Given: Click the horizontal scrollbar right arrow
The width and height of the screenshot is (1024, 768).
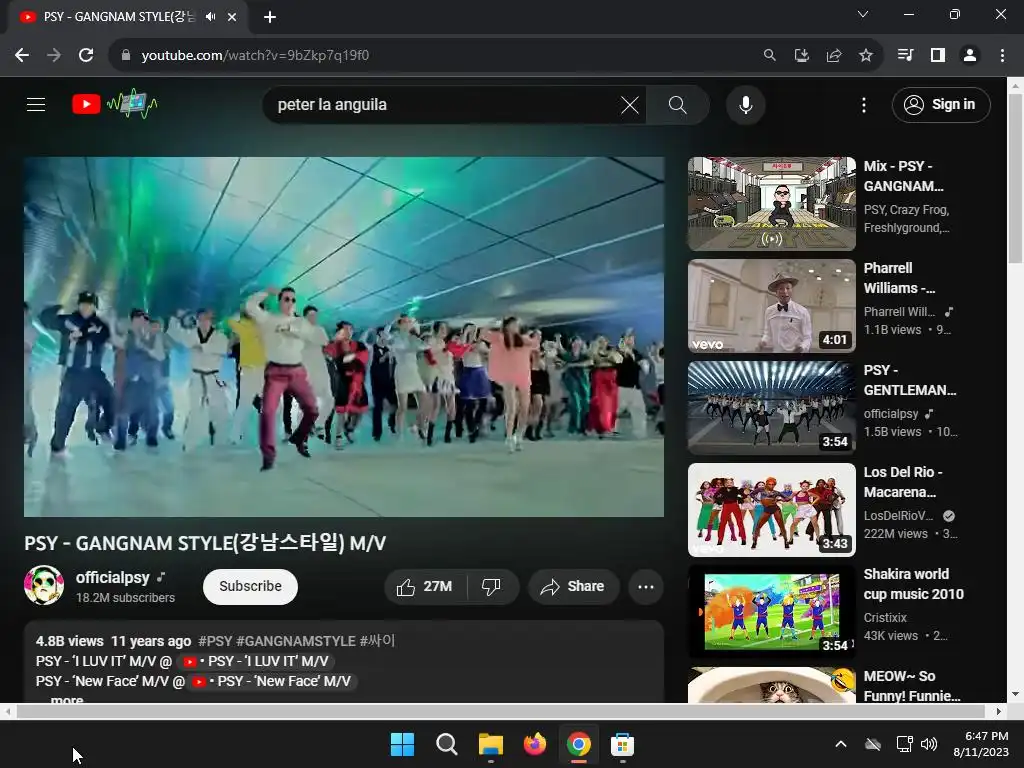Looking at the screenshot, I should tap(999, 711).
